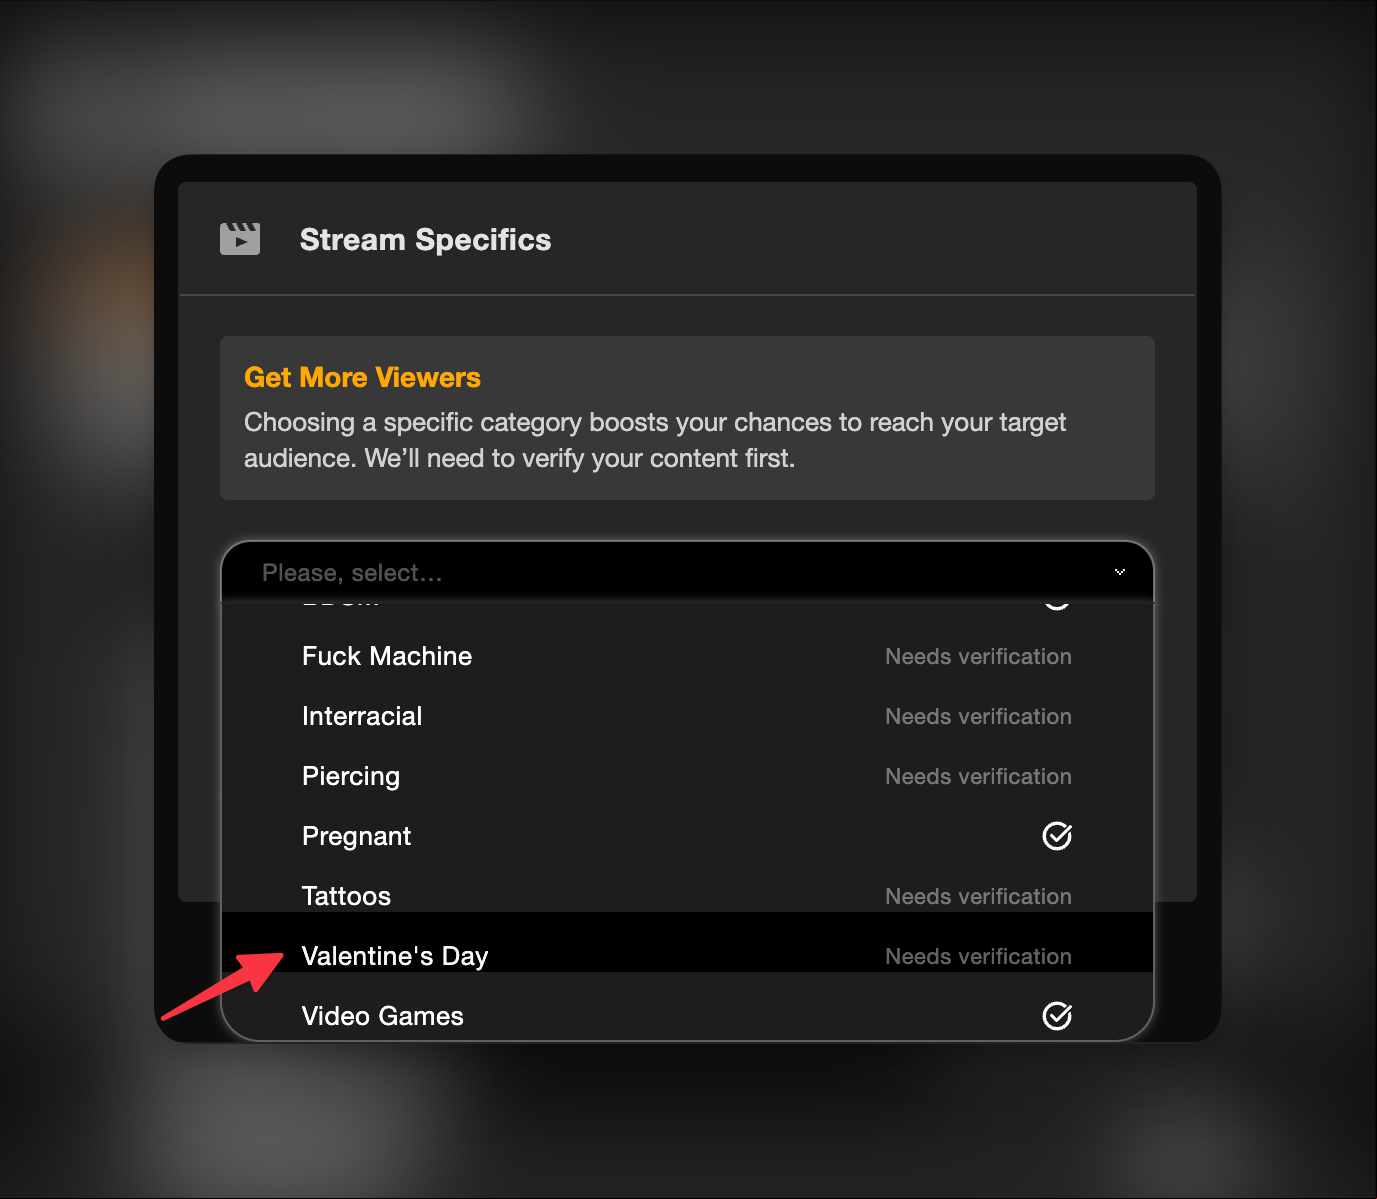Pick the Pregnant category option
The height and width of the screenshot is (1199, 1377).
[x=687, y=836]
